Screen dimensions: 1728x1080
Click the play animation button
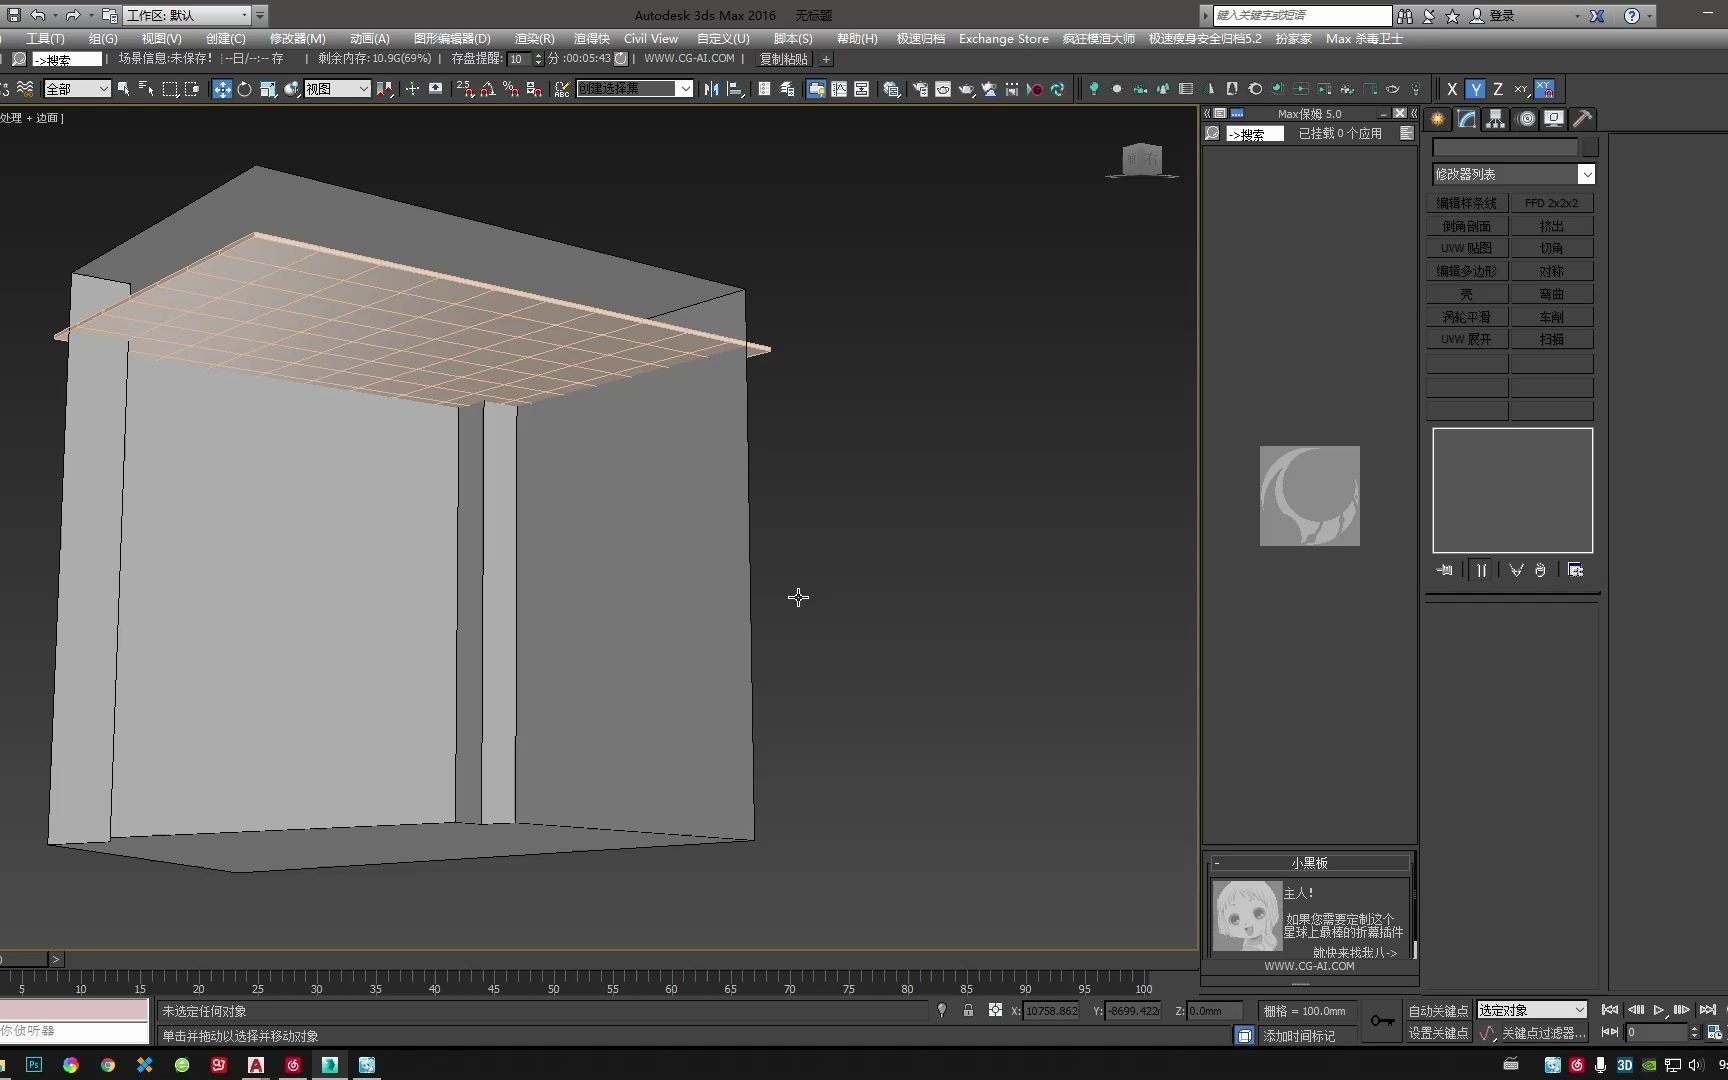pos(1658,1010)
